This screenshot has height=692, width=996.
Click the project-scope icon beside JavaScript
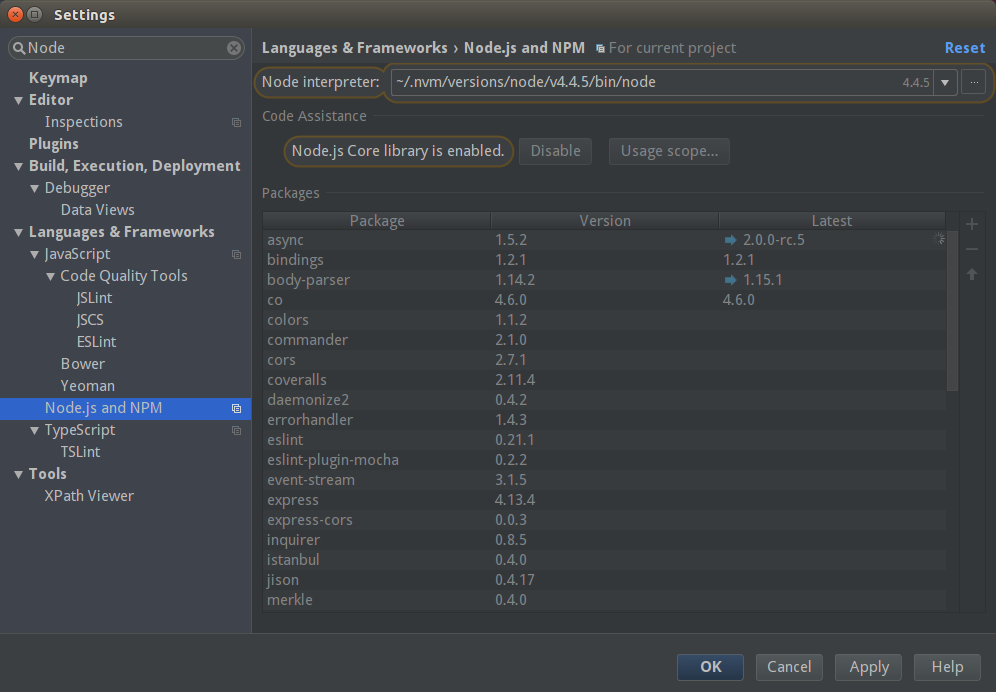click(x=236, y=254)
